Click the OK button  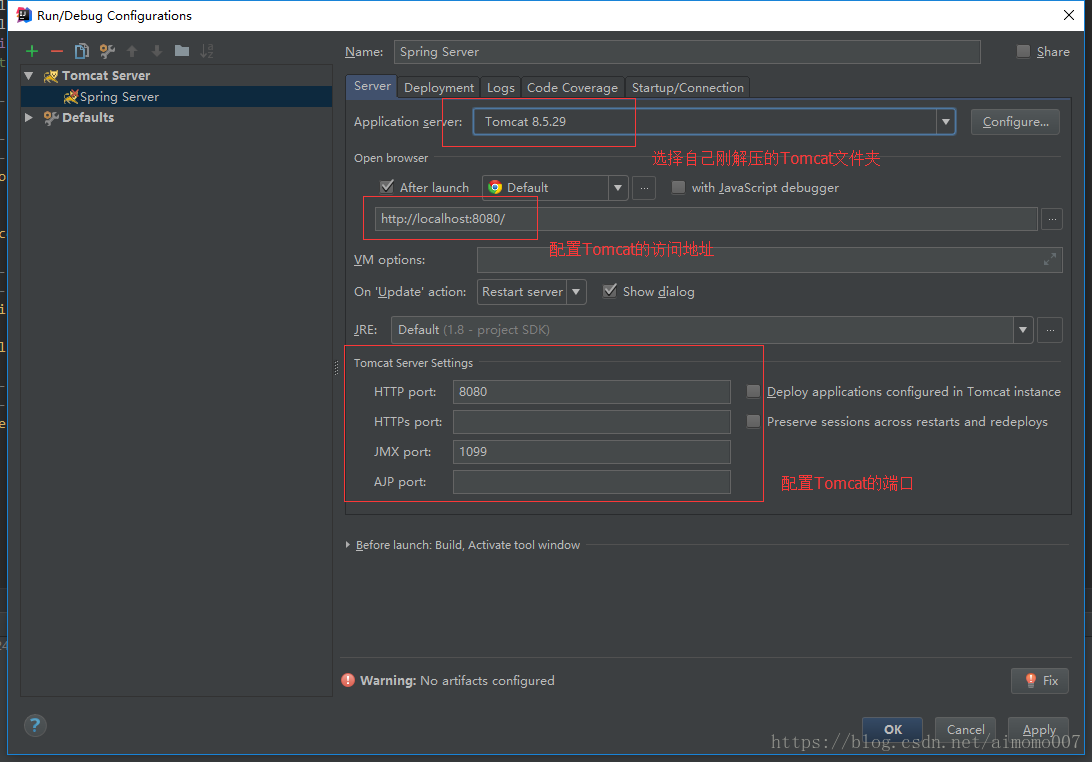click(x=893, y=729)
